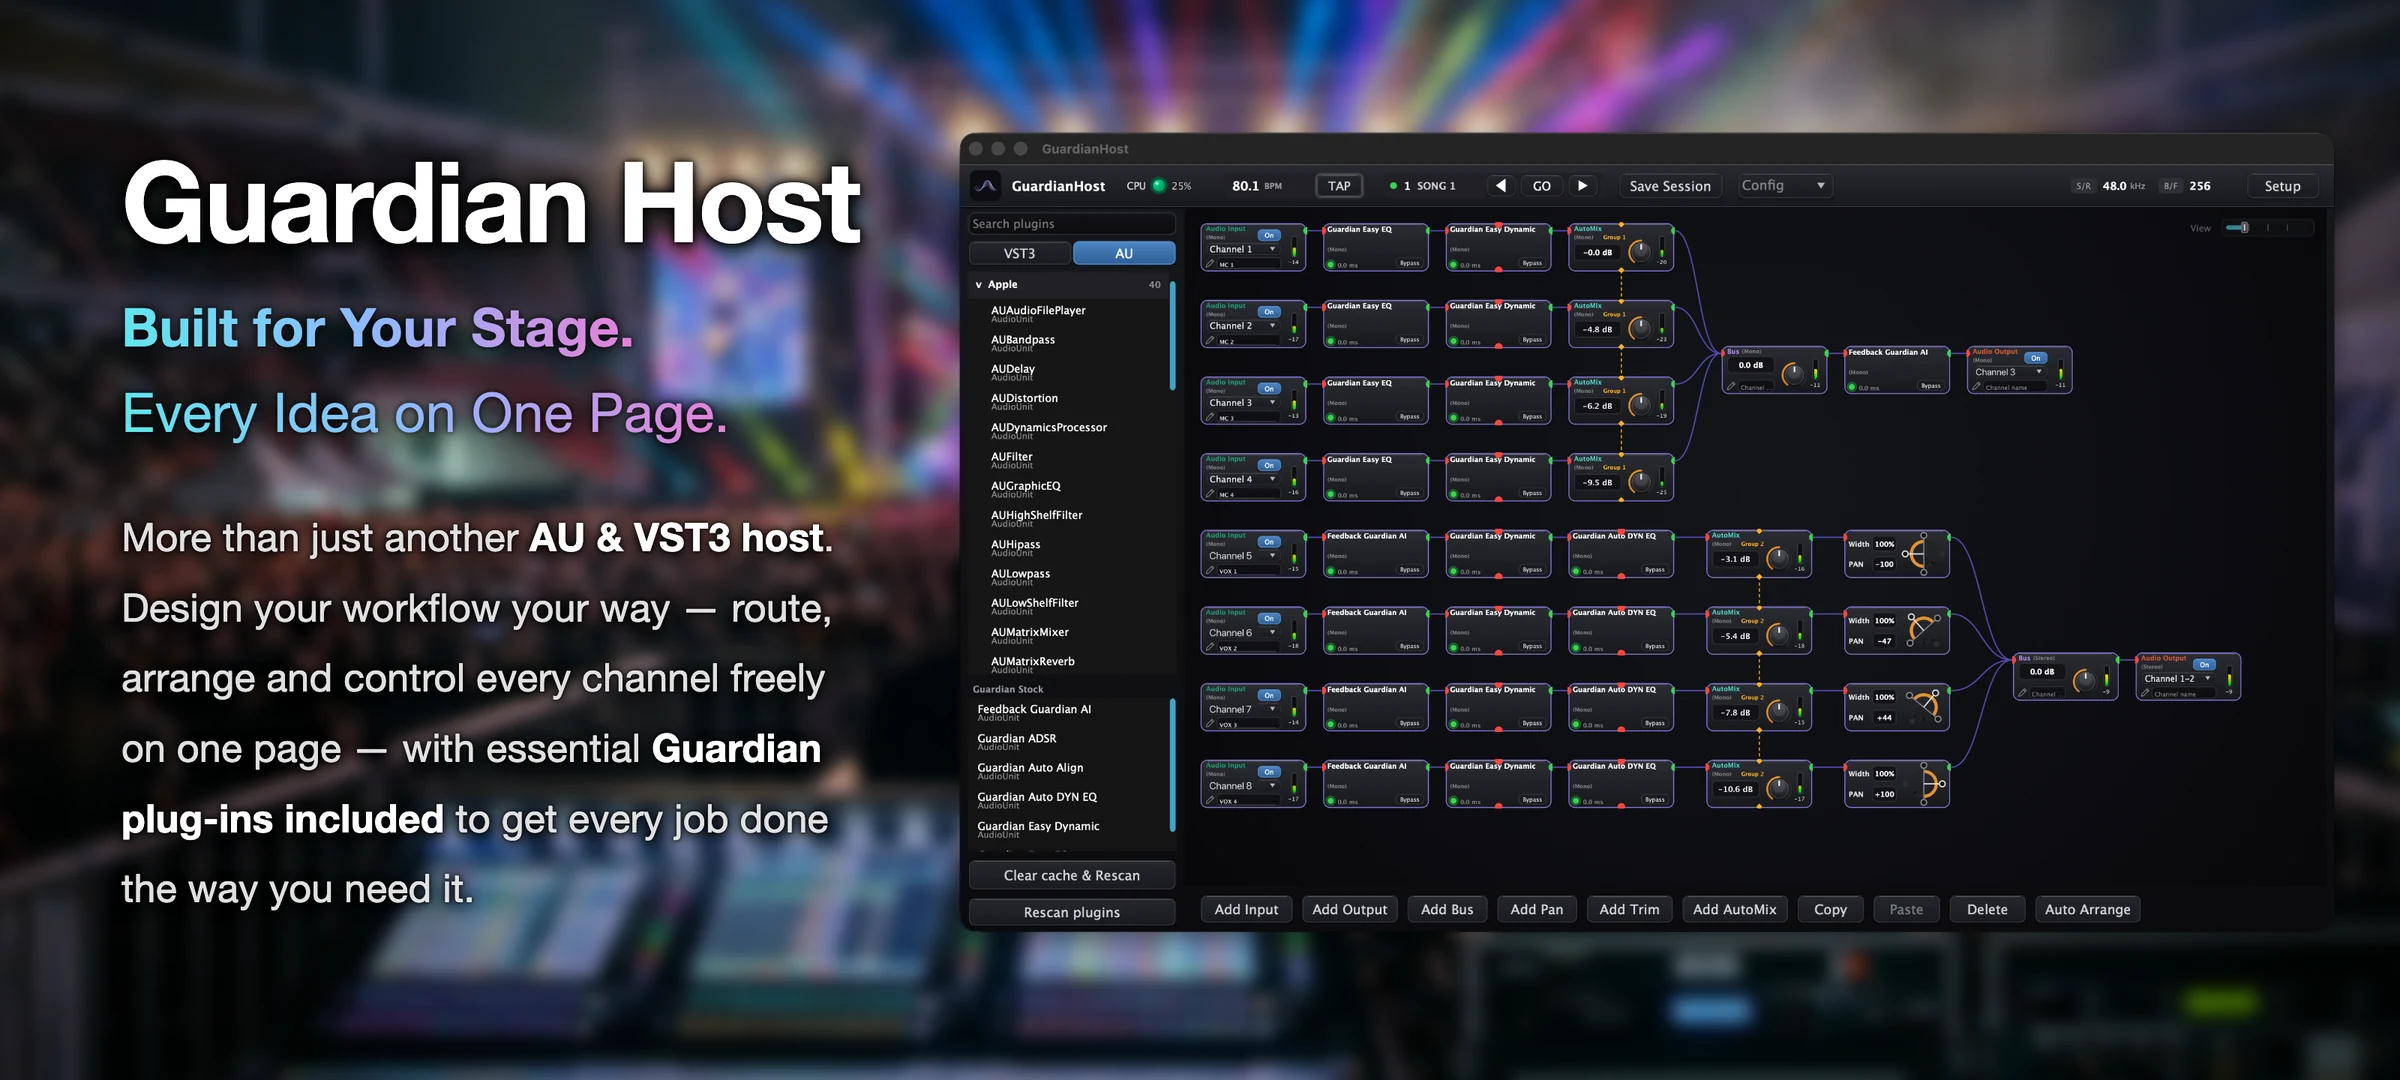2400x1080 pixels.
Task: Click the Apple plugin list scrollbar
Action: click(1172, 336)
